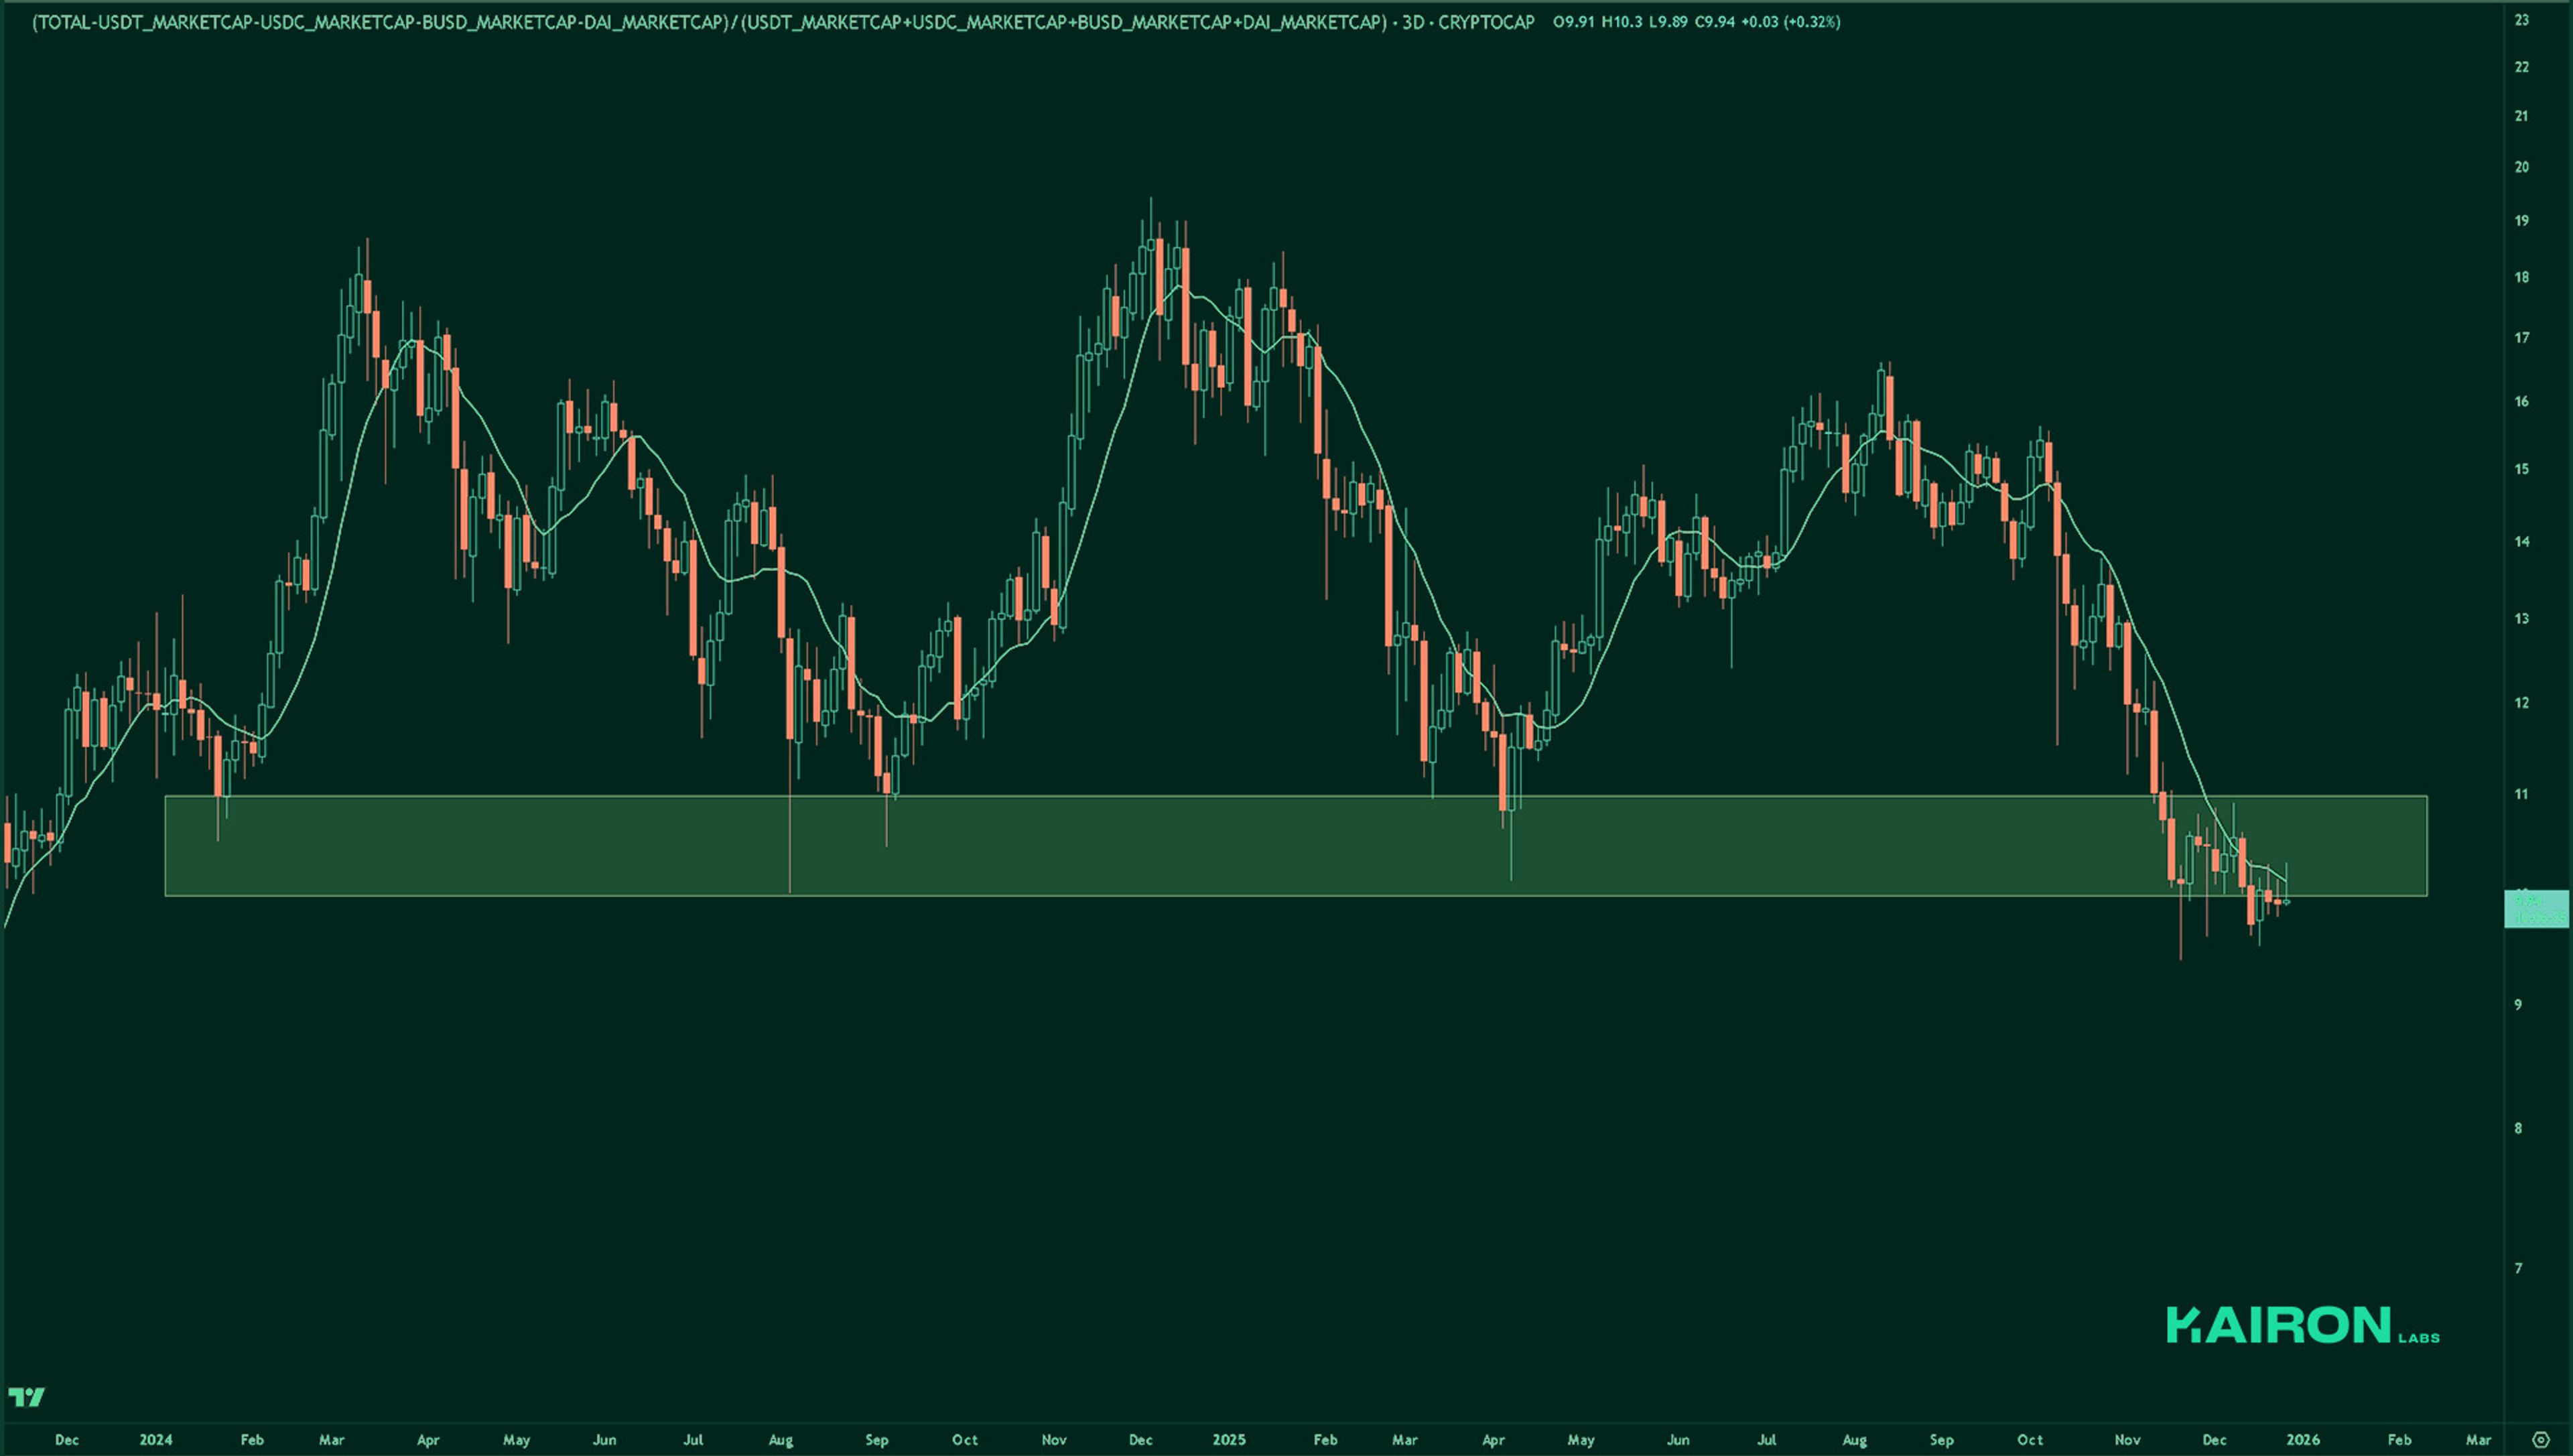Click price level 23 on axis
The width and height of the screenshot is (2573, 1456).
(2522, 20)
